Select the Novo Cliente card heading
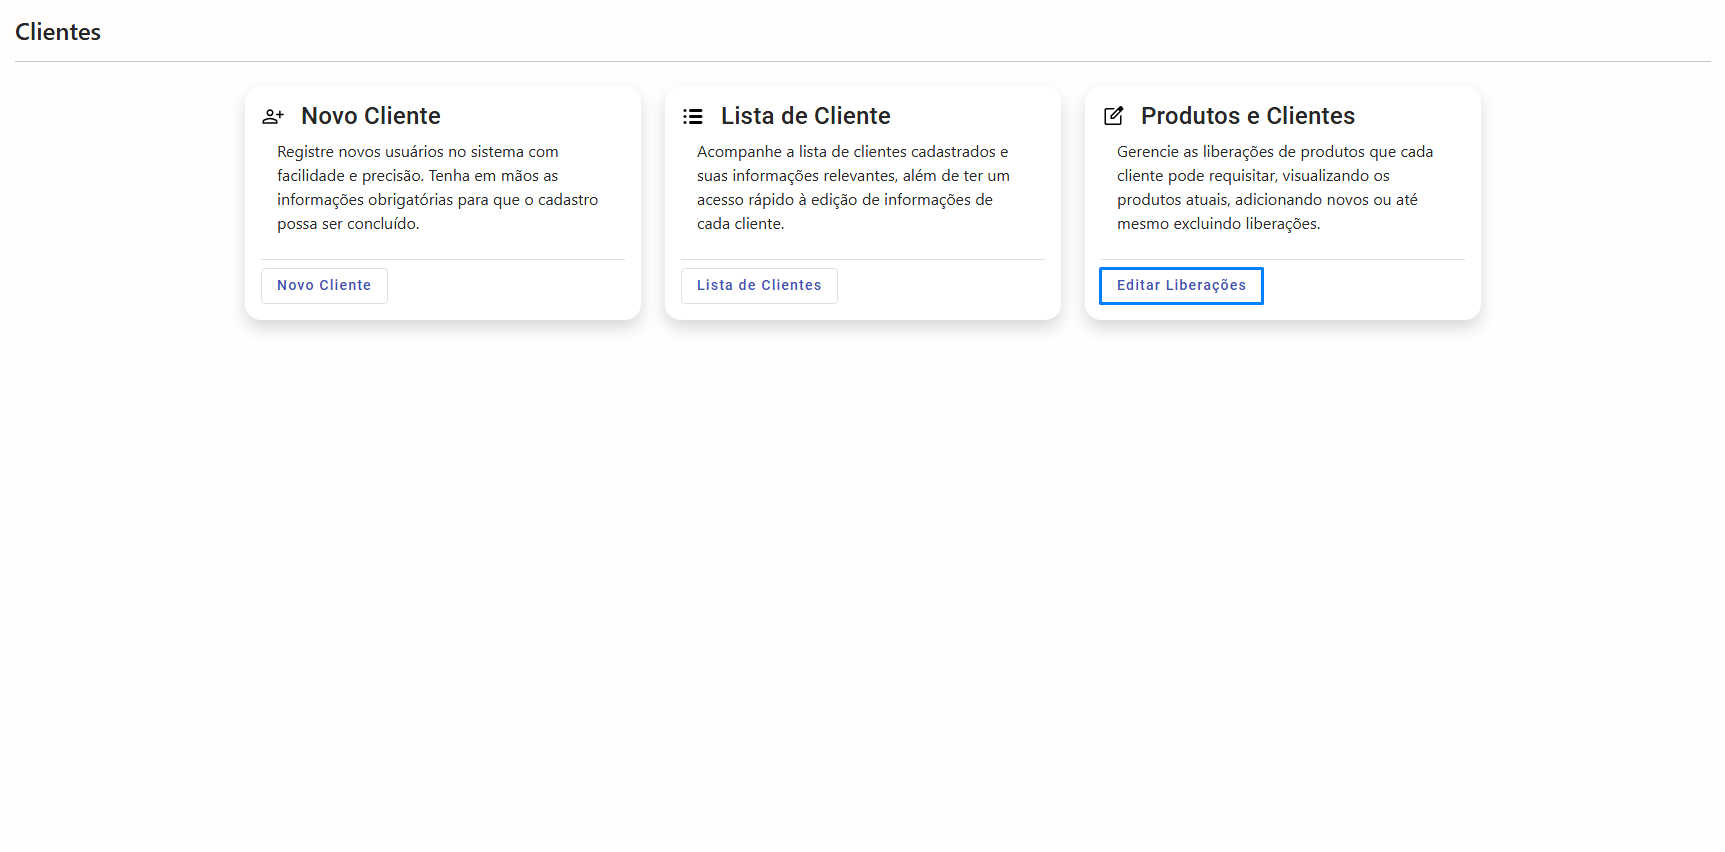The width and height of the screenshot is (1725, 852). [370, 116]
